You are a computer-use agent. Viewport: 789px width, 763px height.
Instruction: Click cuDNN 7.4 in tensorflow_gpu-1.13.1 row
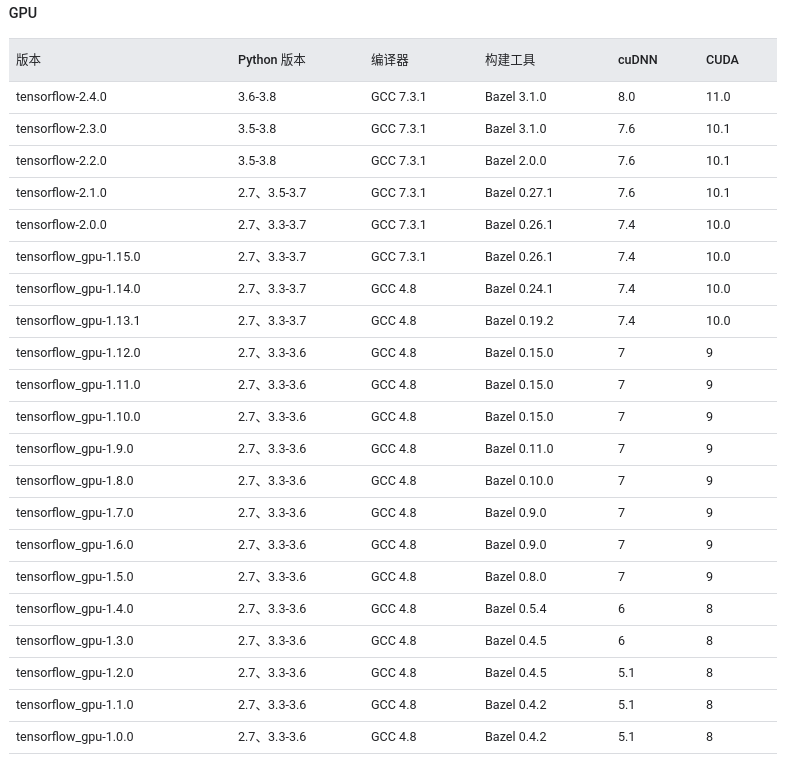[626, 321]
